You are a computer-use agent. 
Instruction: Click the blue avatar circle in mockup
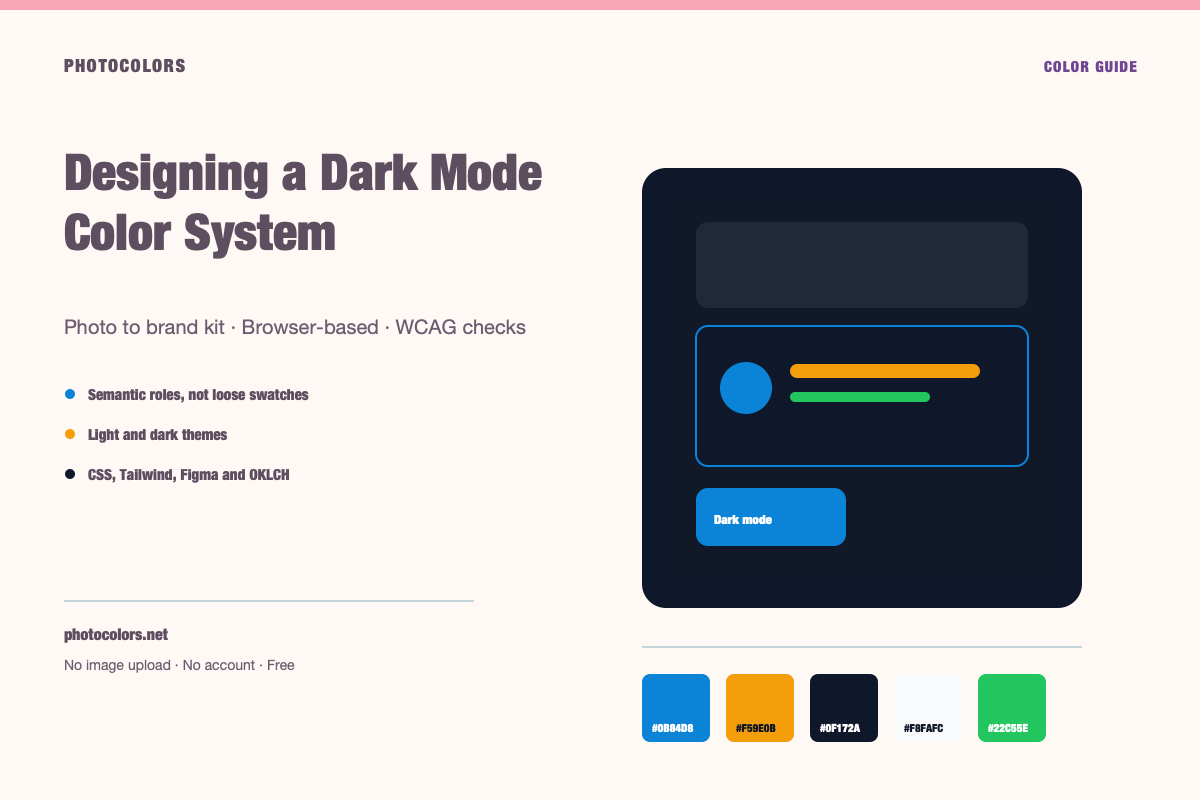pyautogui.click(x=746, y=388)
